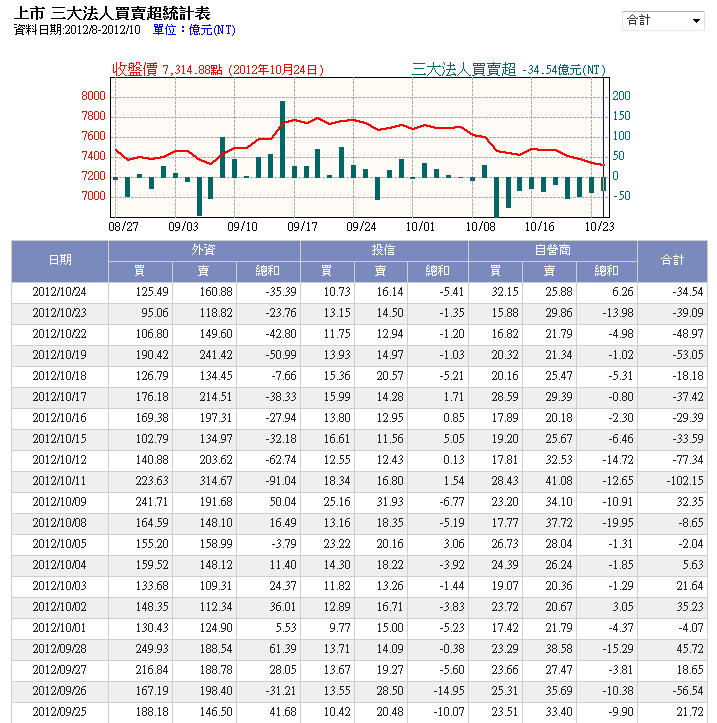Click foreign net value -91.04

281,481
